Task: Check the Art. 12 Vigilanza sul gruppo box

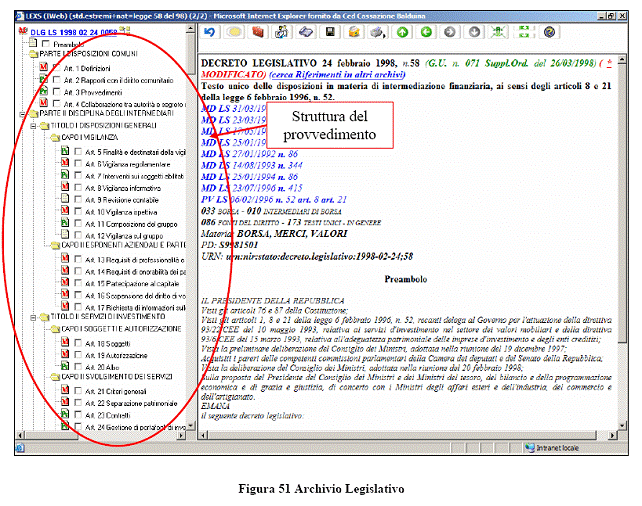Action: coord(78,235)
